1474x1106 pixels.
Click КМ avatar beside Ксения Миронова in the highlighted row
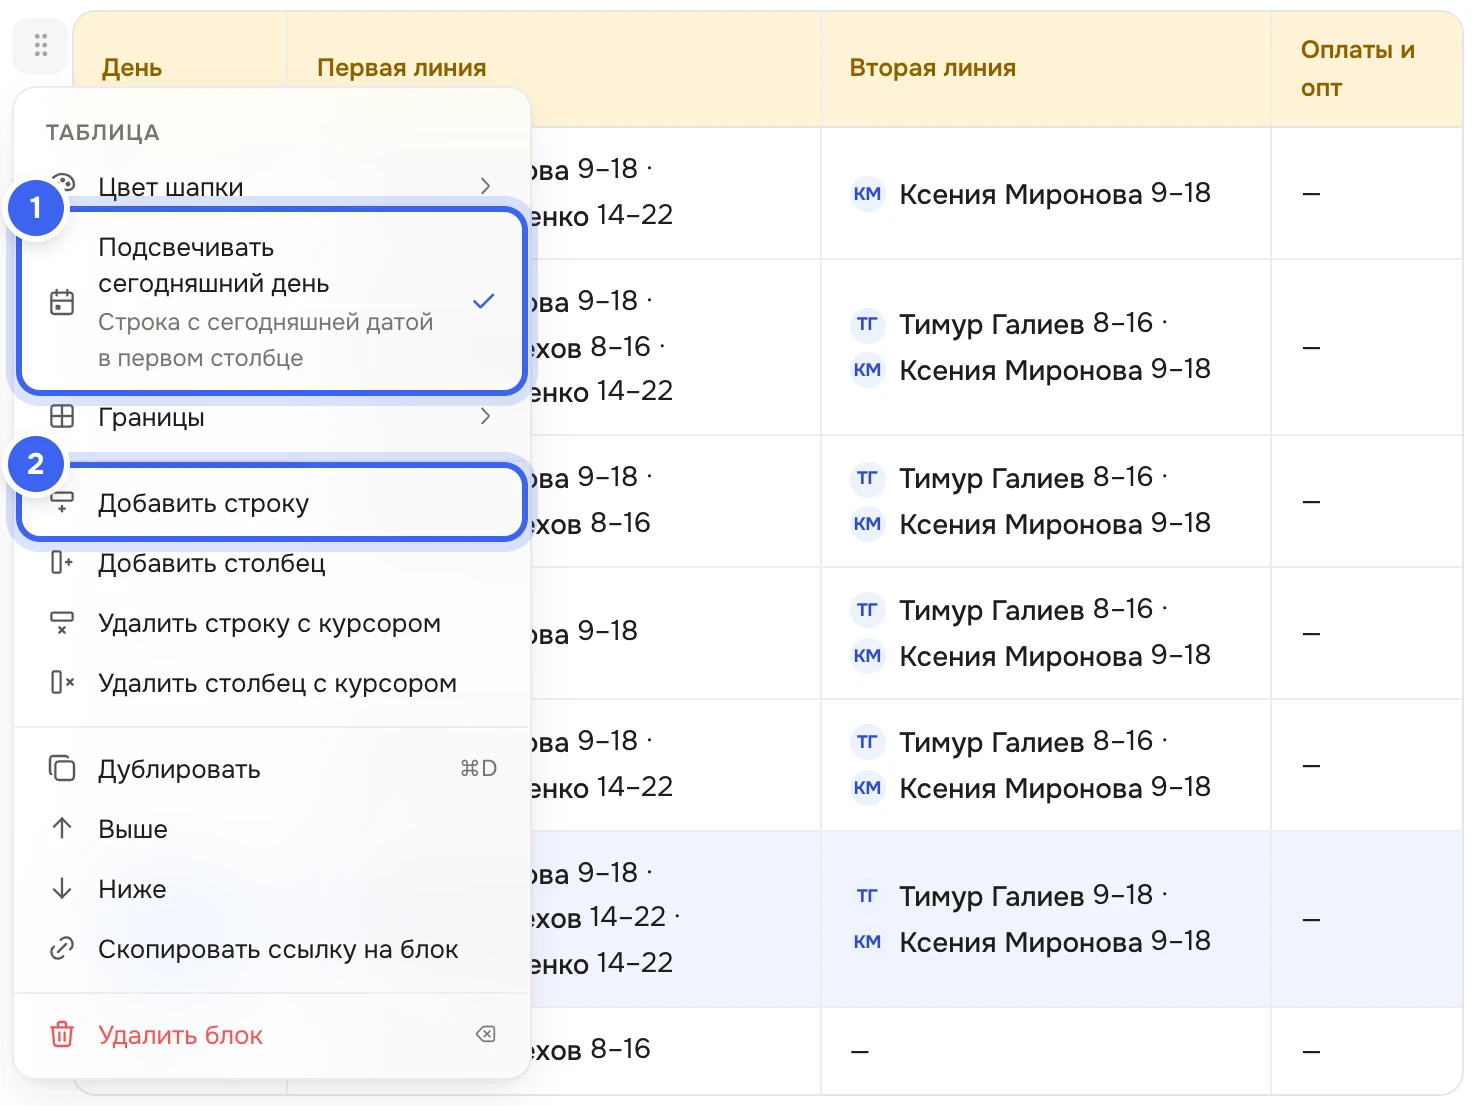coord(867,942)
